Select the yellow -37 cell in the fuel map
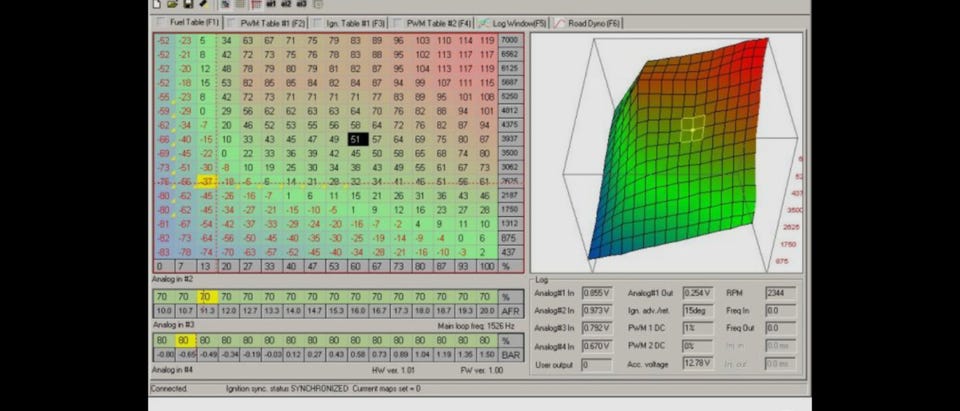This screenshot has width=960, height=411. tap(206, 181)
